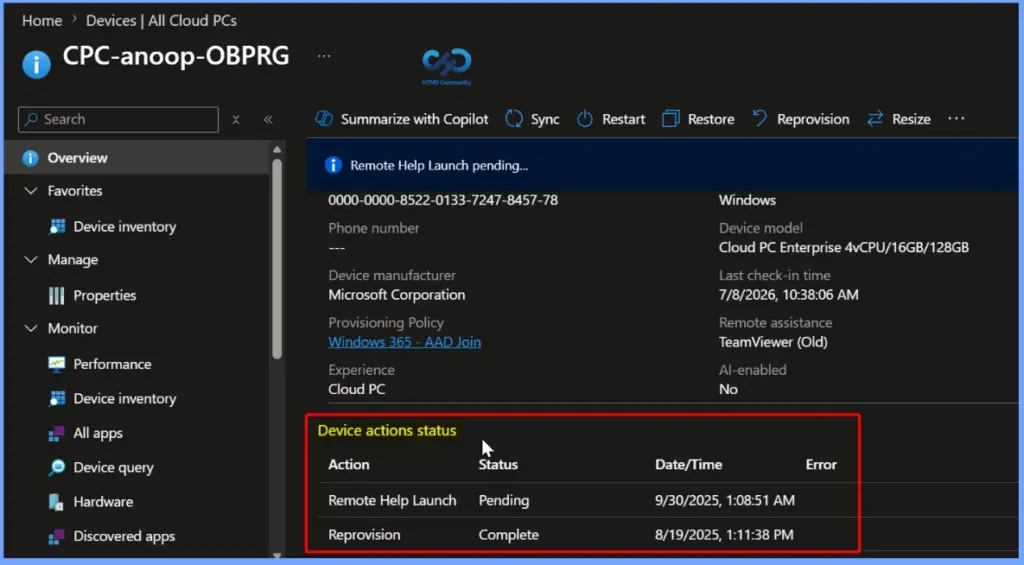
Task: Click the info icon in pending notification banner
Action: coord(333,165)
